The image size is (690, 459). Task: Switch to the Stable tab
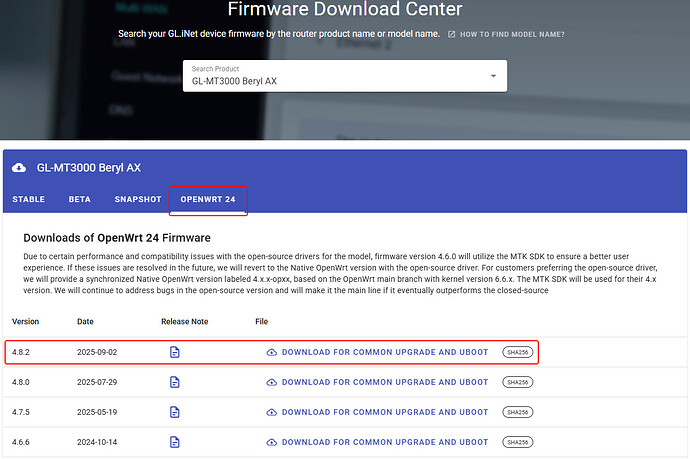pyautogui.click(x=28, y=199)
